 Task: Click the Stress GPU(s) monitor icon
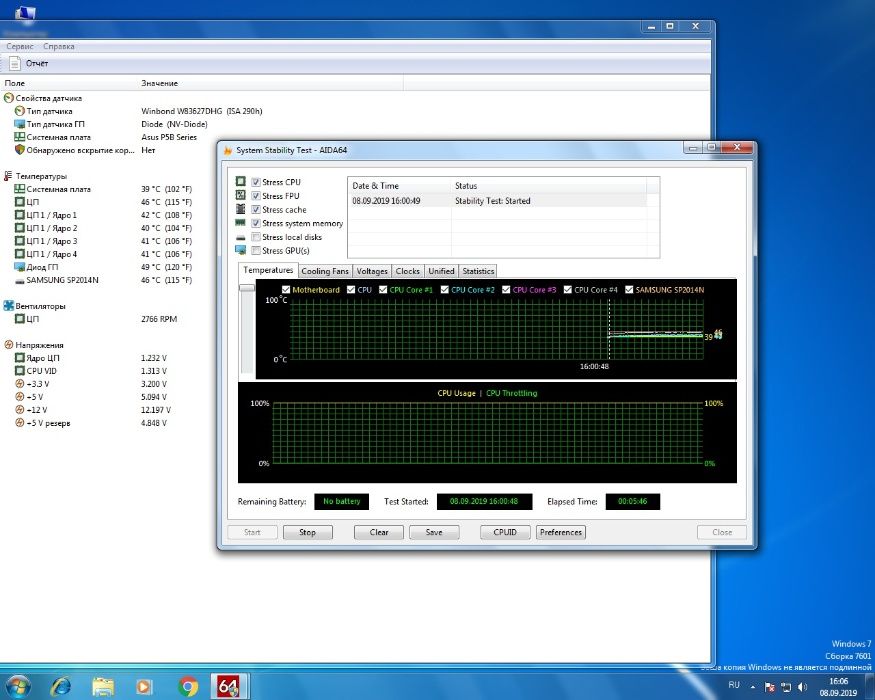(x=241, y=250)
